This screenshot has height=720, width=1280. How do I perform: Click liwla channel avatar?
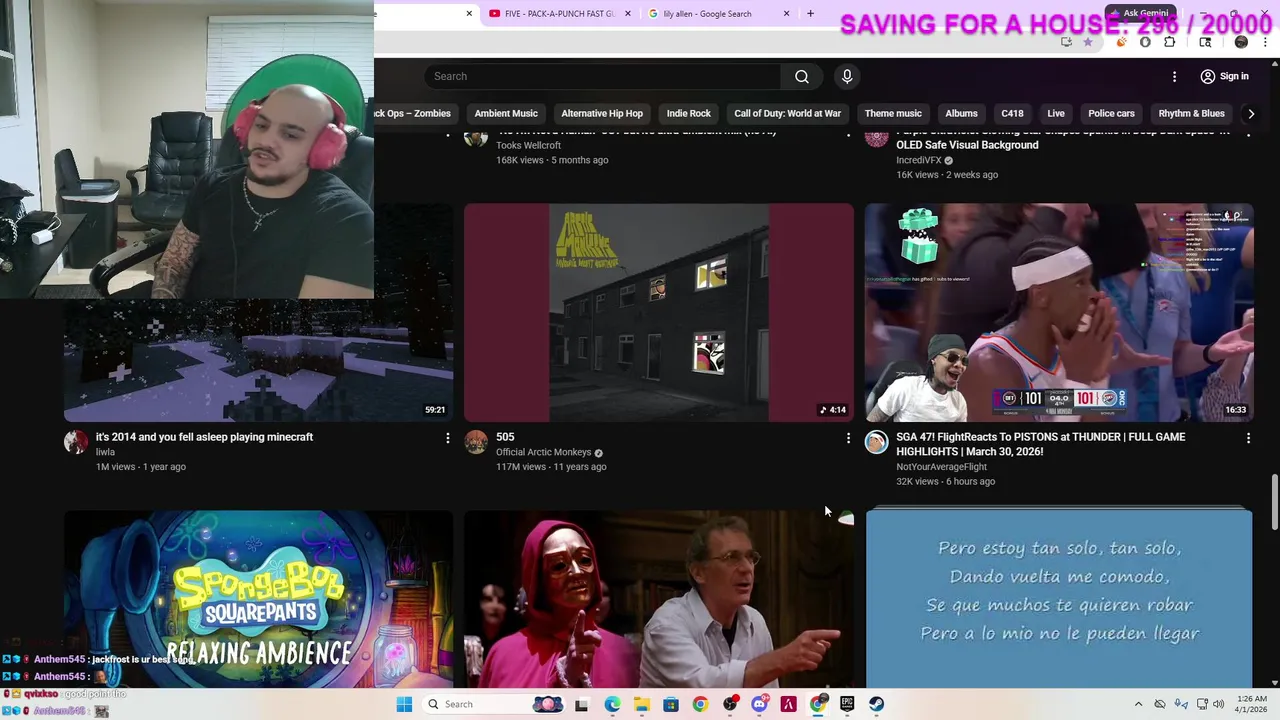coord(76,442)
